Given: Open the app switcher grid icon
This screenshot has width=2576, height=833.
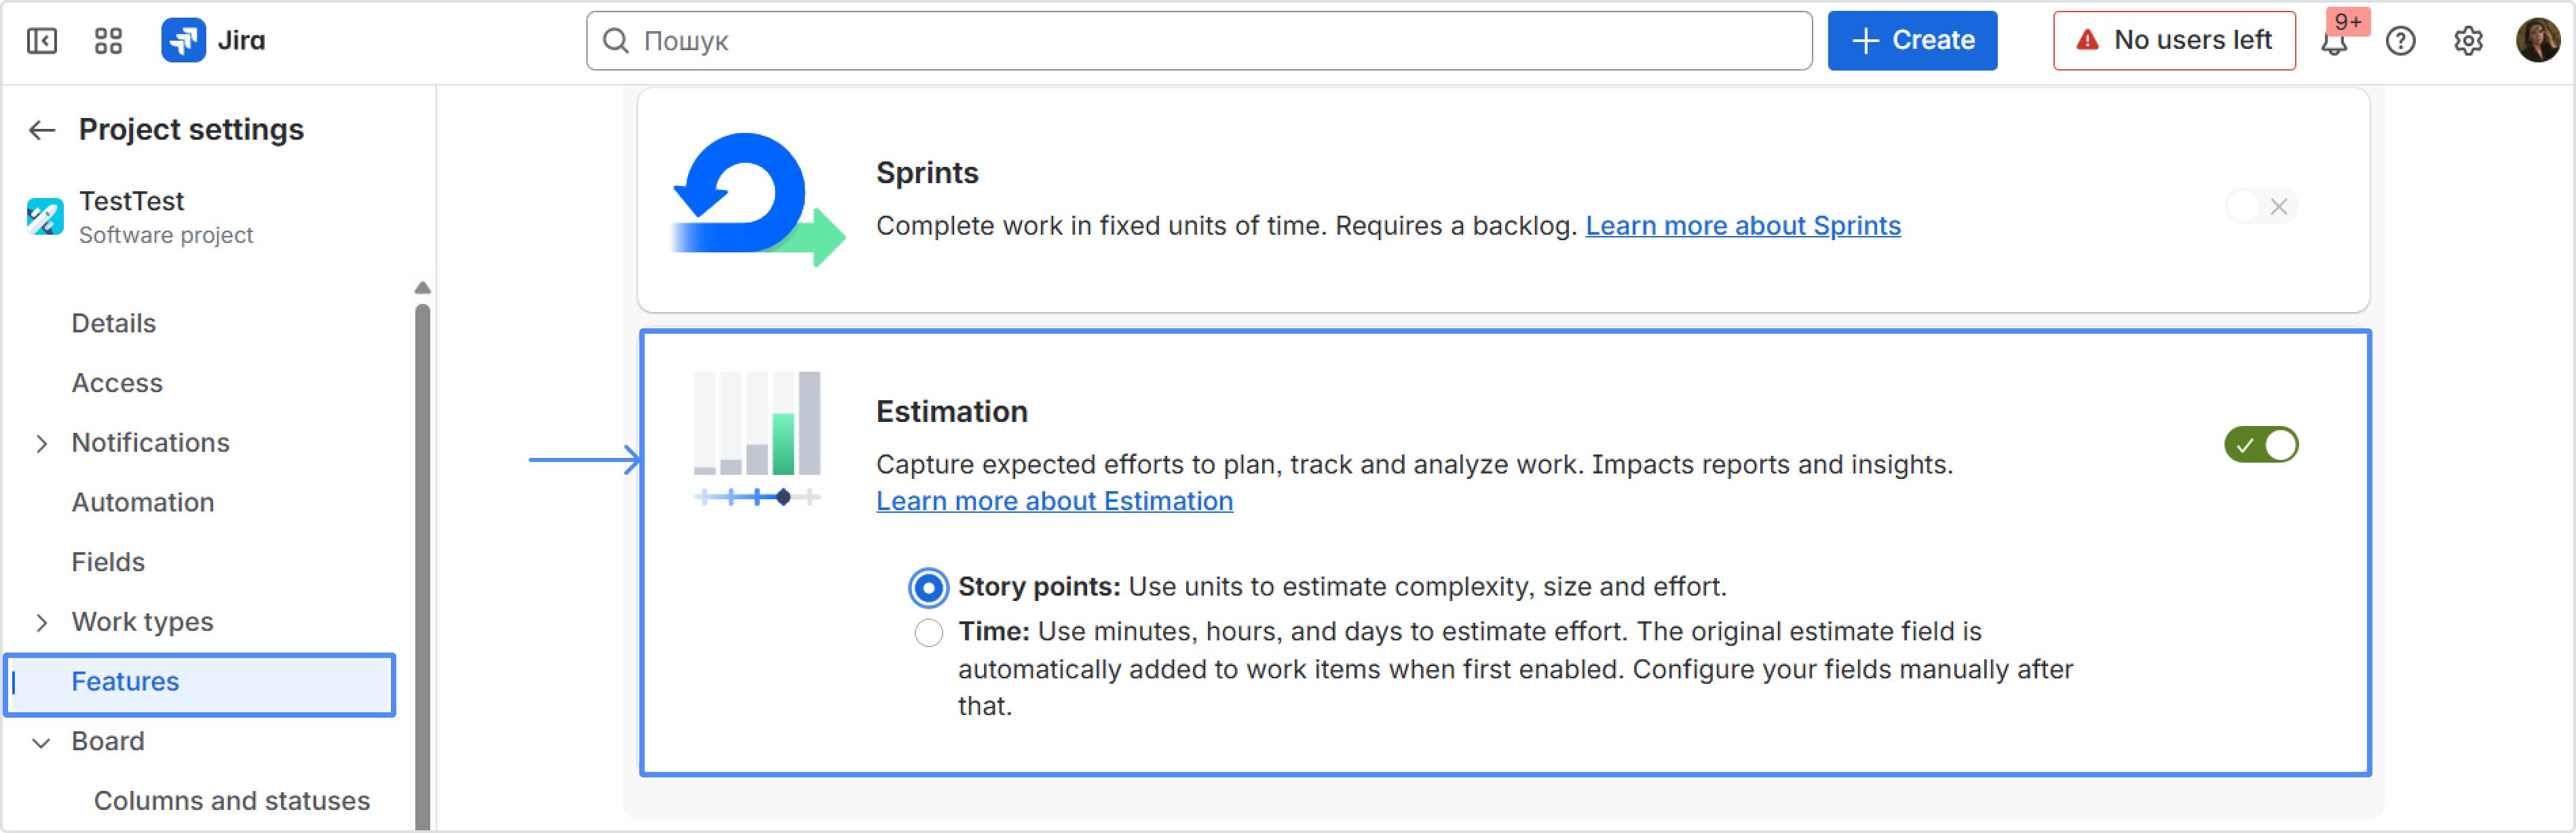Looking at the screenshot, I should [108, 41].
